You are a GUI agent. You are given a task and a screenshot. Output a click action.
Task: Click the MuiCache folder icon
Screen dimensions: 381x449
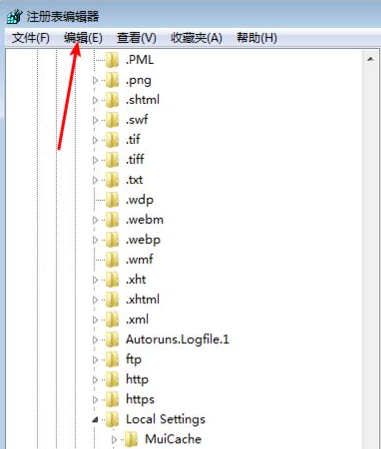pos(131,439)
